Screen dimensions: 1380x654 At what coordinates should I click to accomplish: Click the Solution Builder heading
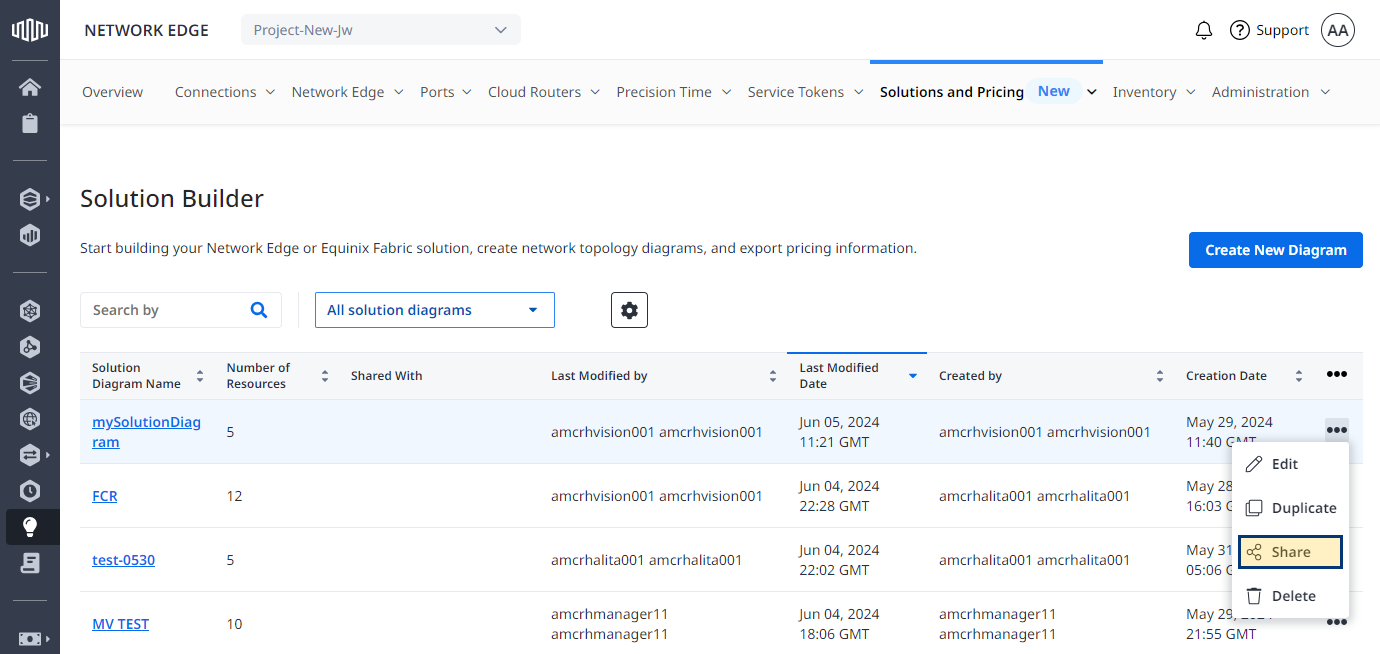[x=172, y=199]
